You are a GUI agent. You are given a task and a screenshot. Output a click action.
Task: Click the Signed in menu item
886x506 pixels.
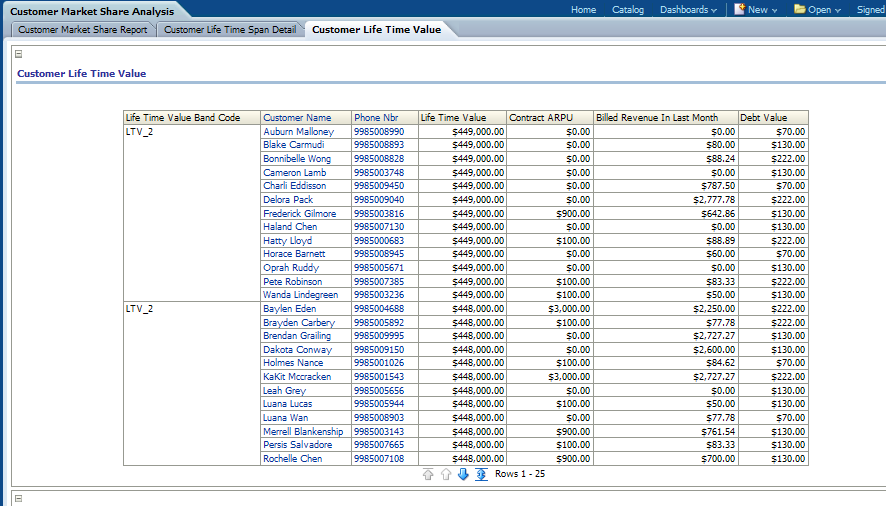coord(871,10)
